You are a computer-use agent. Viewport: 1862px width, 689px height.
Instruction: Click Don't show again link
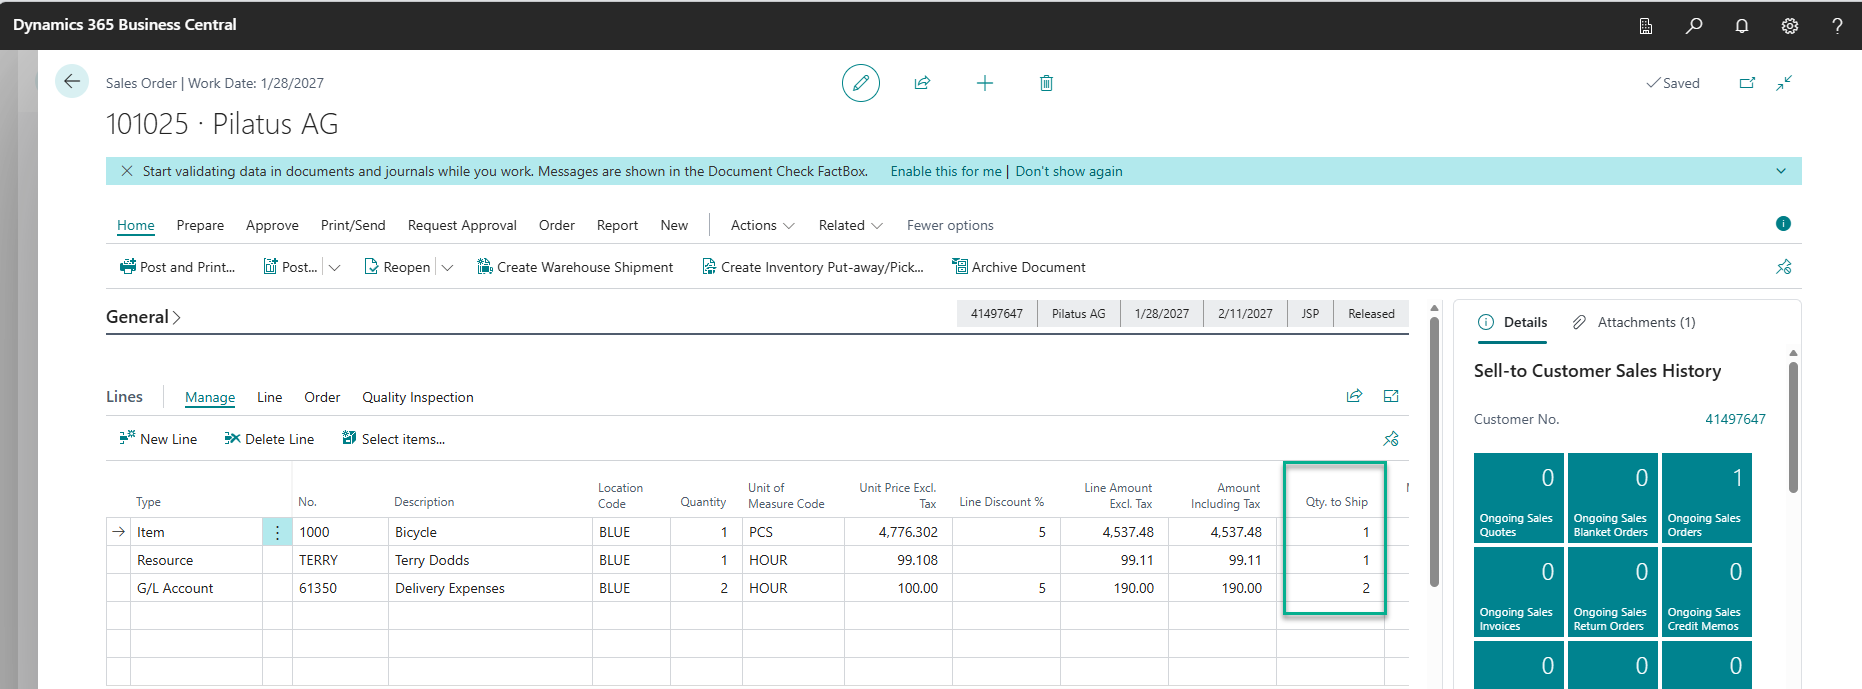point(1069,171)
